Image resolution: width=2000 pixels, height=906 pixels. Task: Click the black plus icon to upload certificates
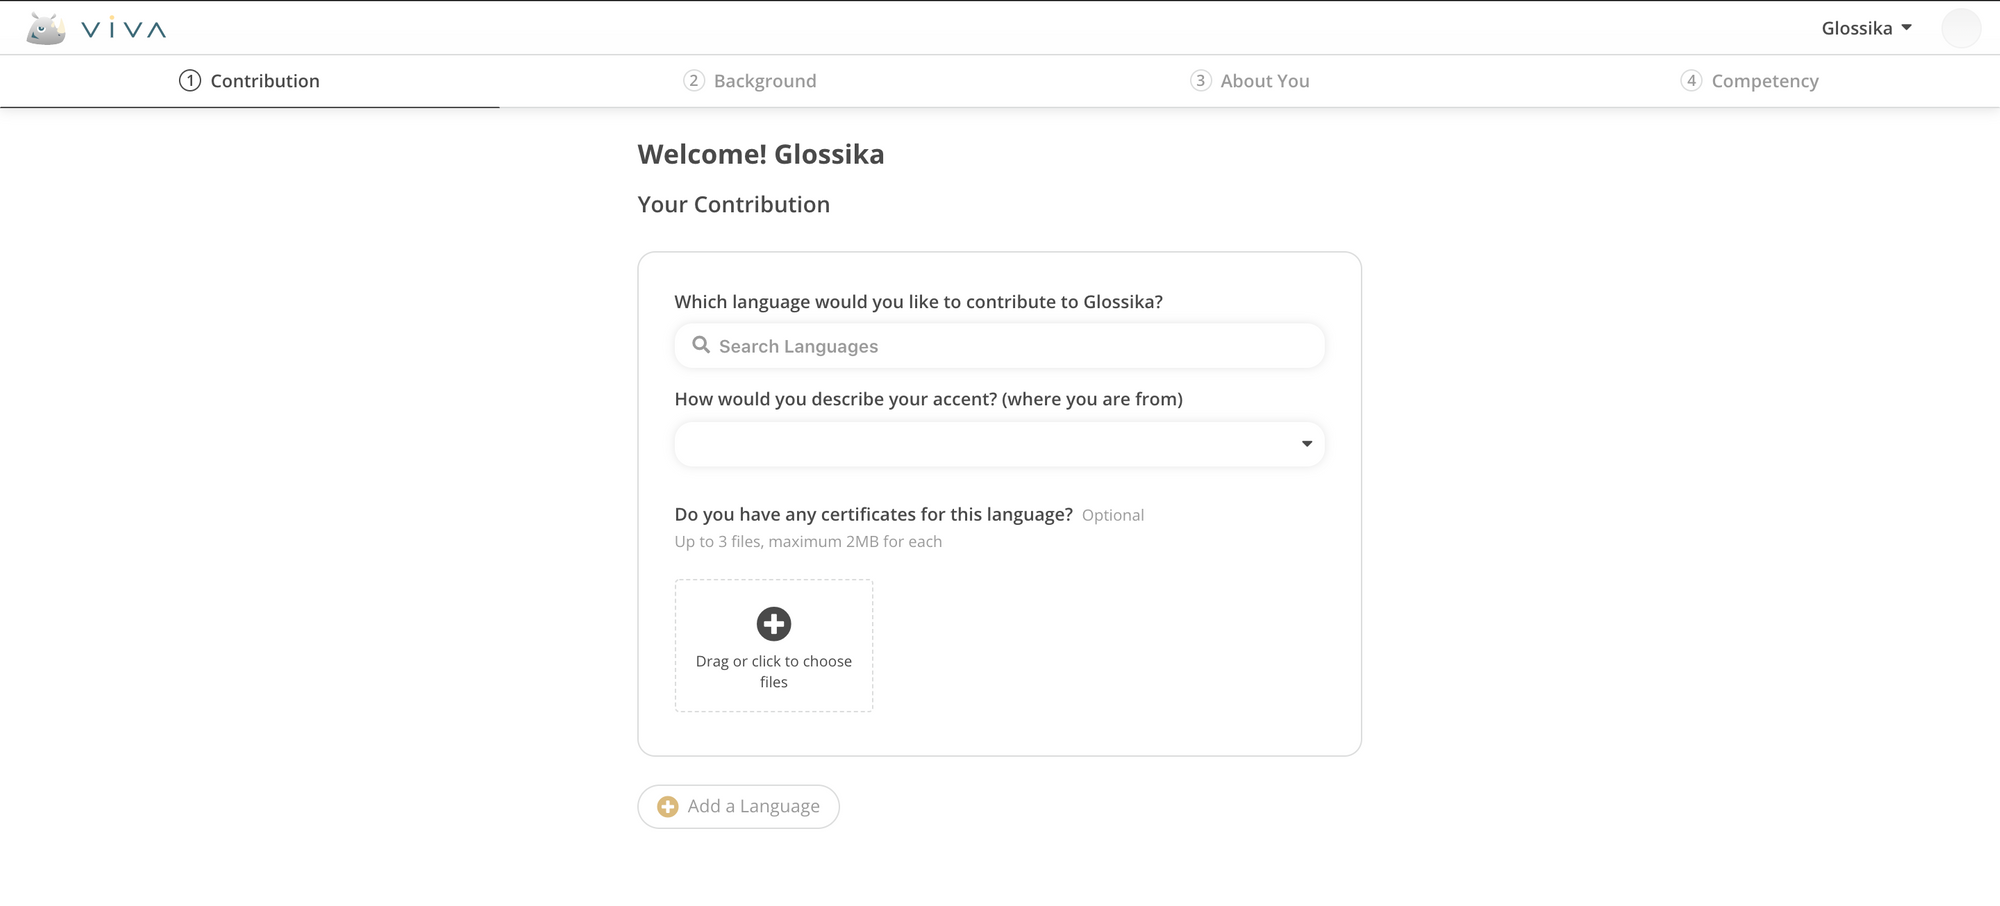coord(774,624)
